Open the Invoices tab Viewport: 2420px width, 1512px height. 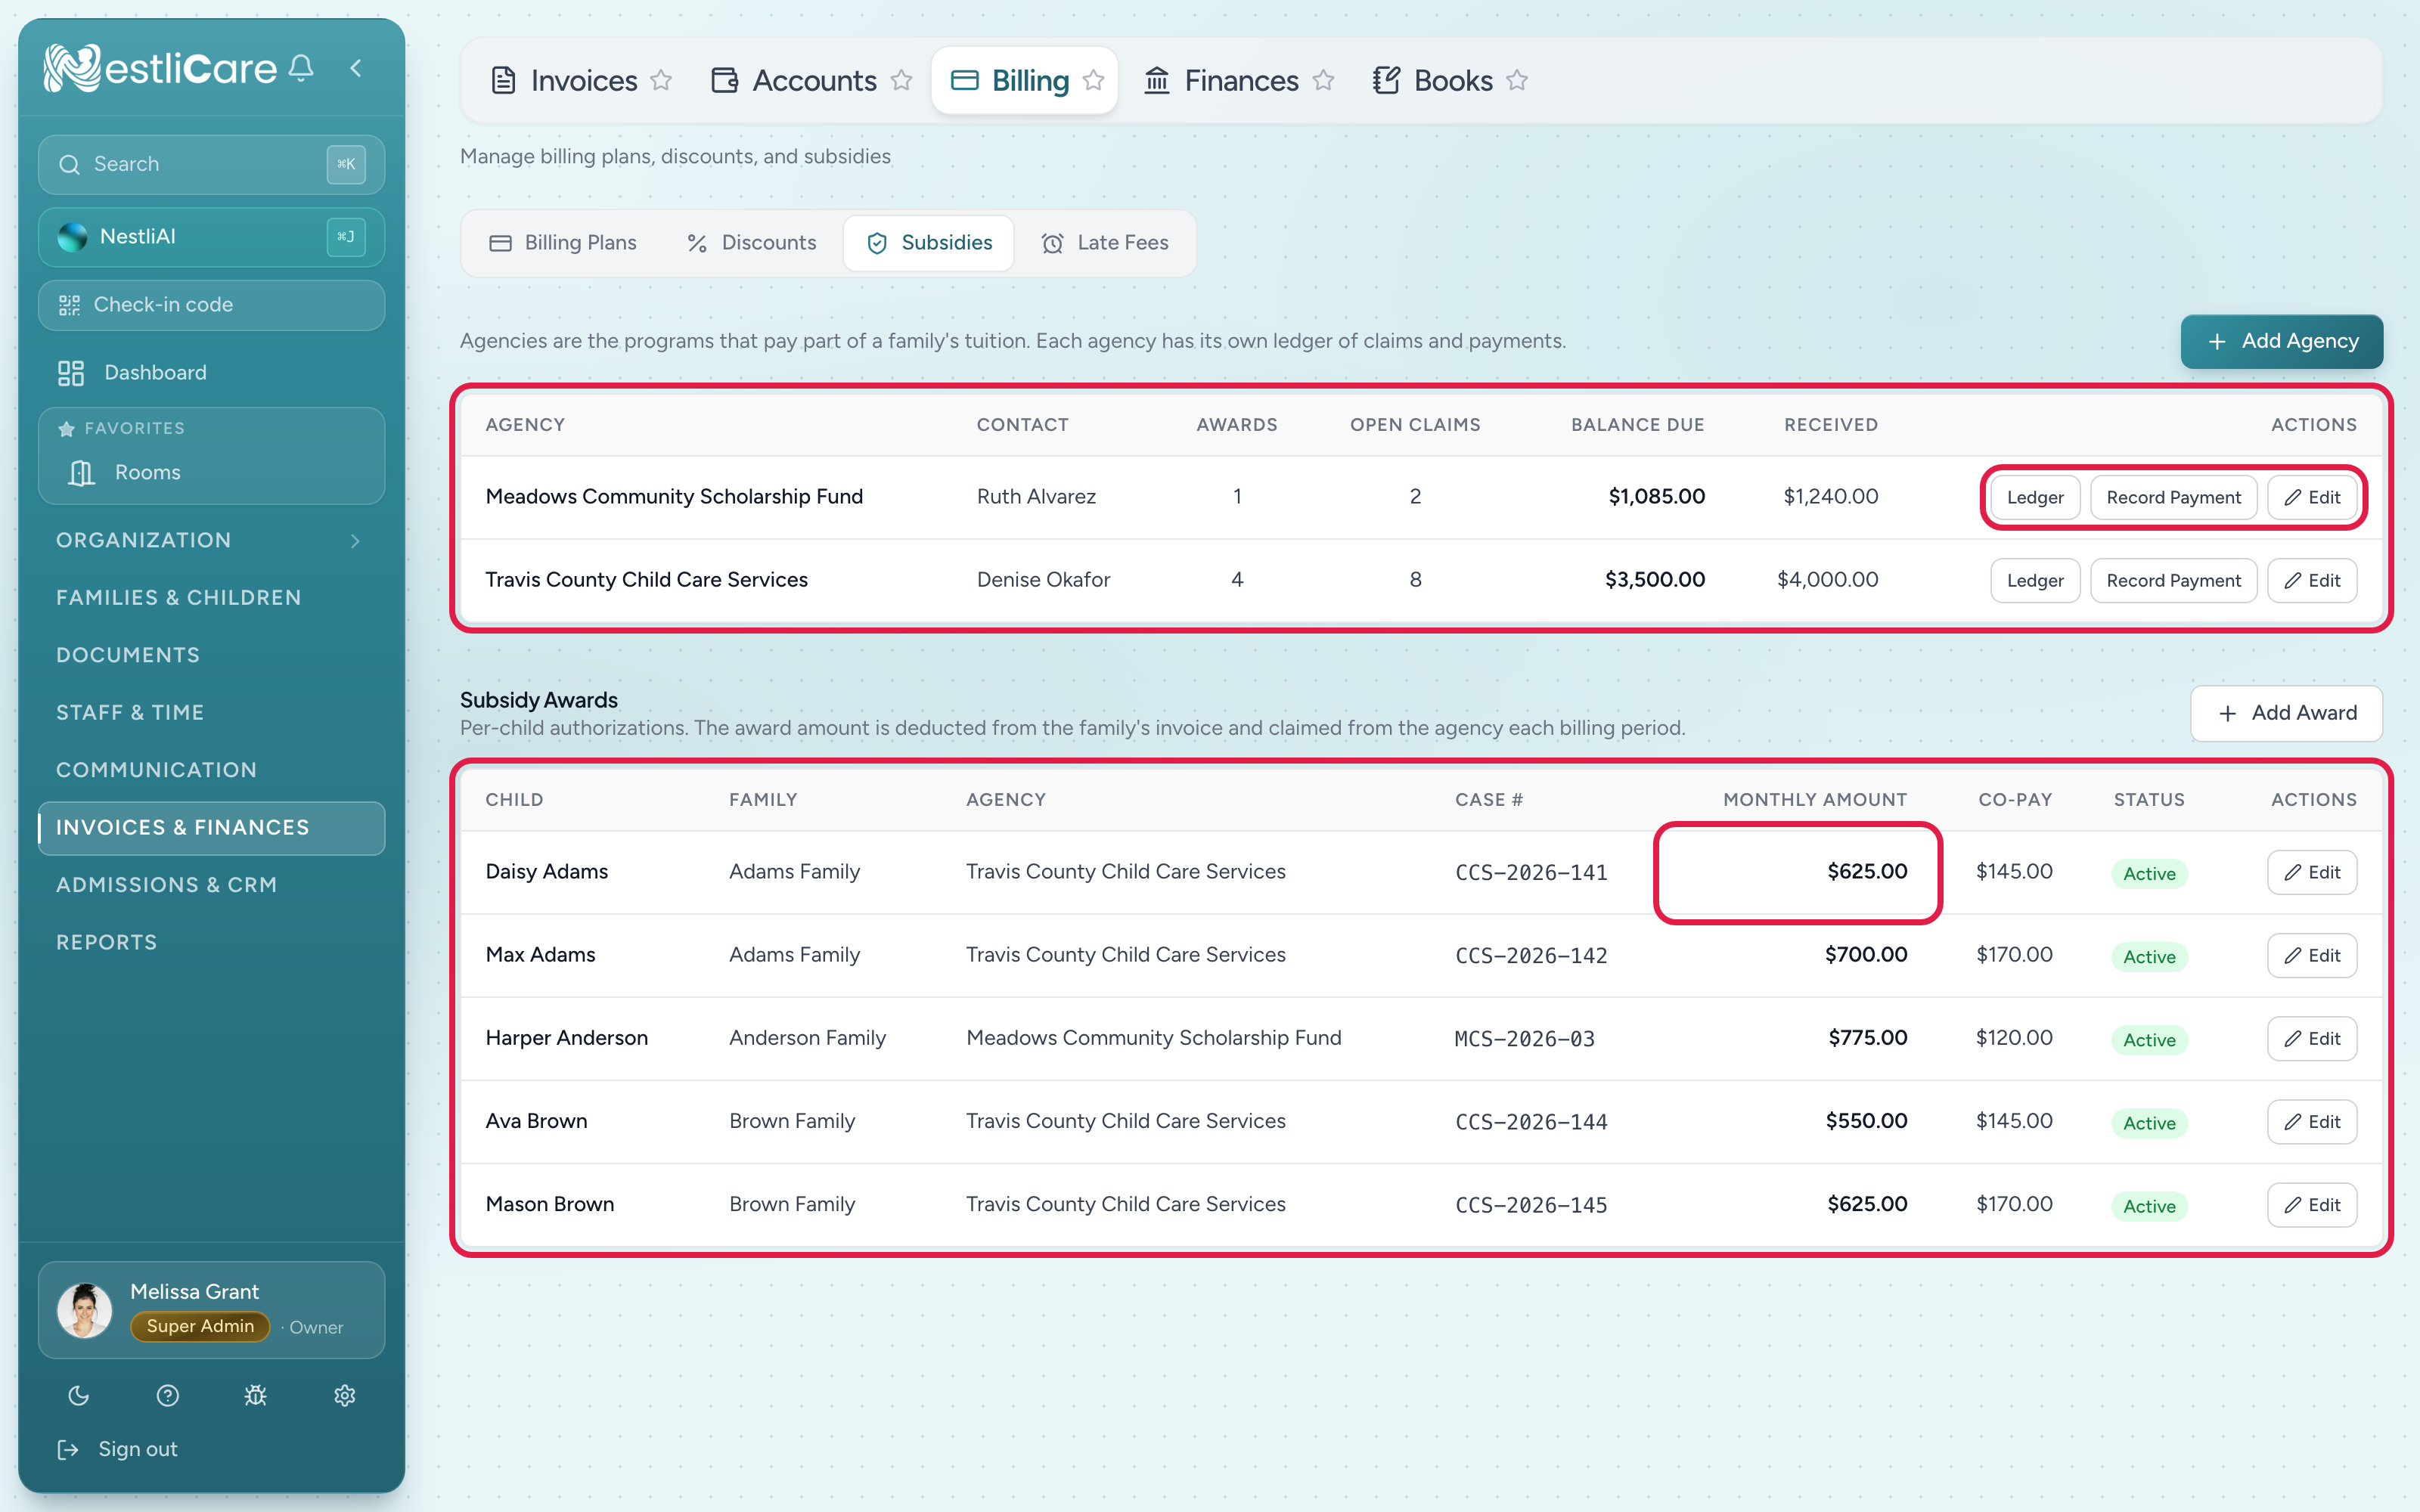(565, 80)
